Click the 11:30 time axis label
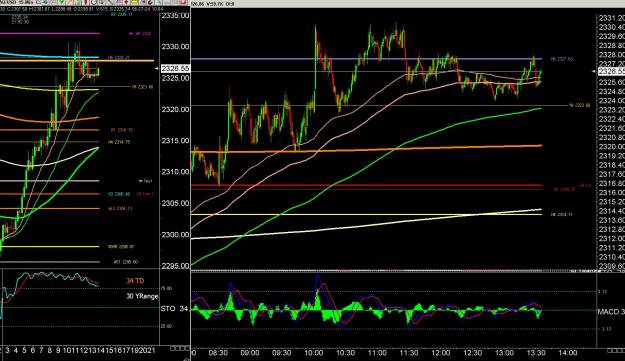 tap(409, 353)
